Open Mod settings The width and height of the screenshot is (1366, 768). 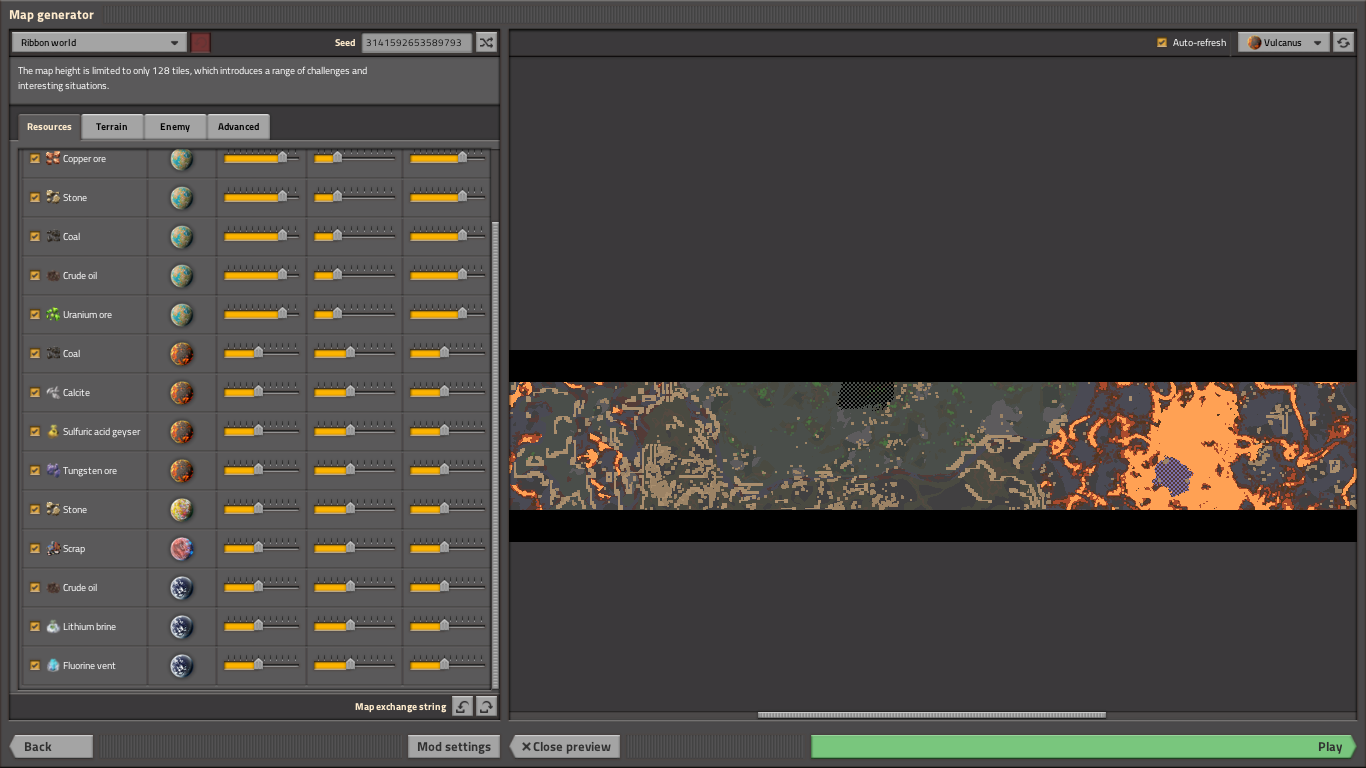(x=453, y=747)
